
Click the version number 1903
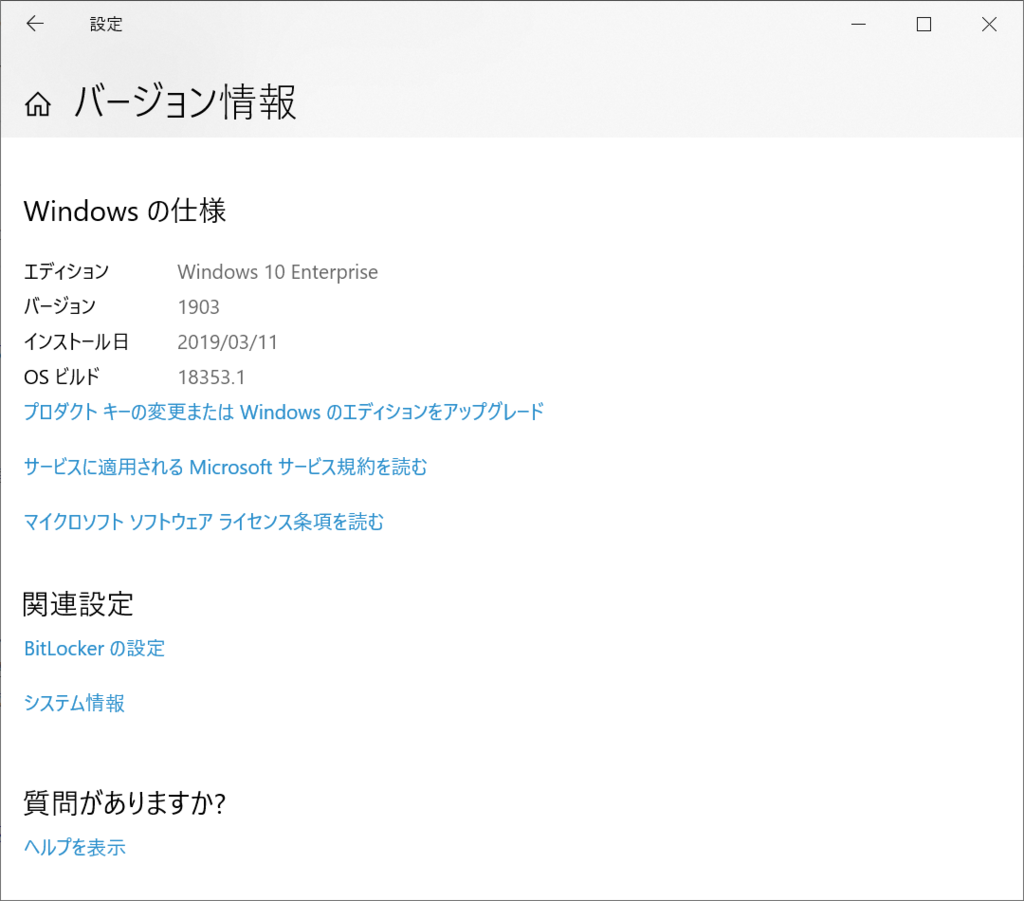199,307
